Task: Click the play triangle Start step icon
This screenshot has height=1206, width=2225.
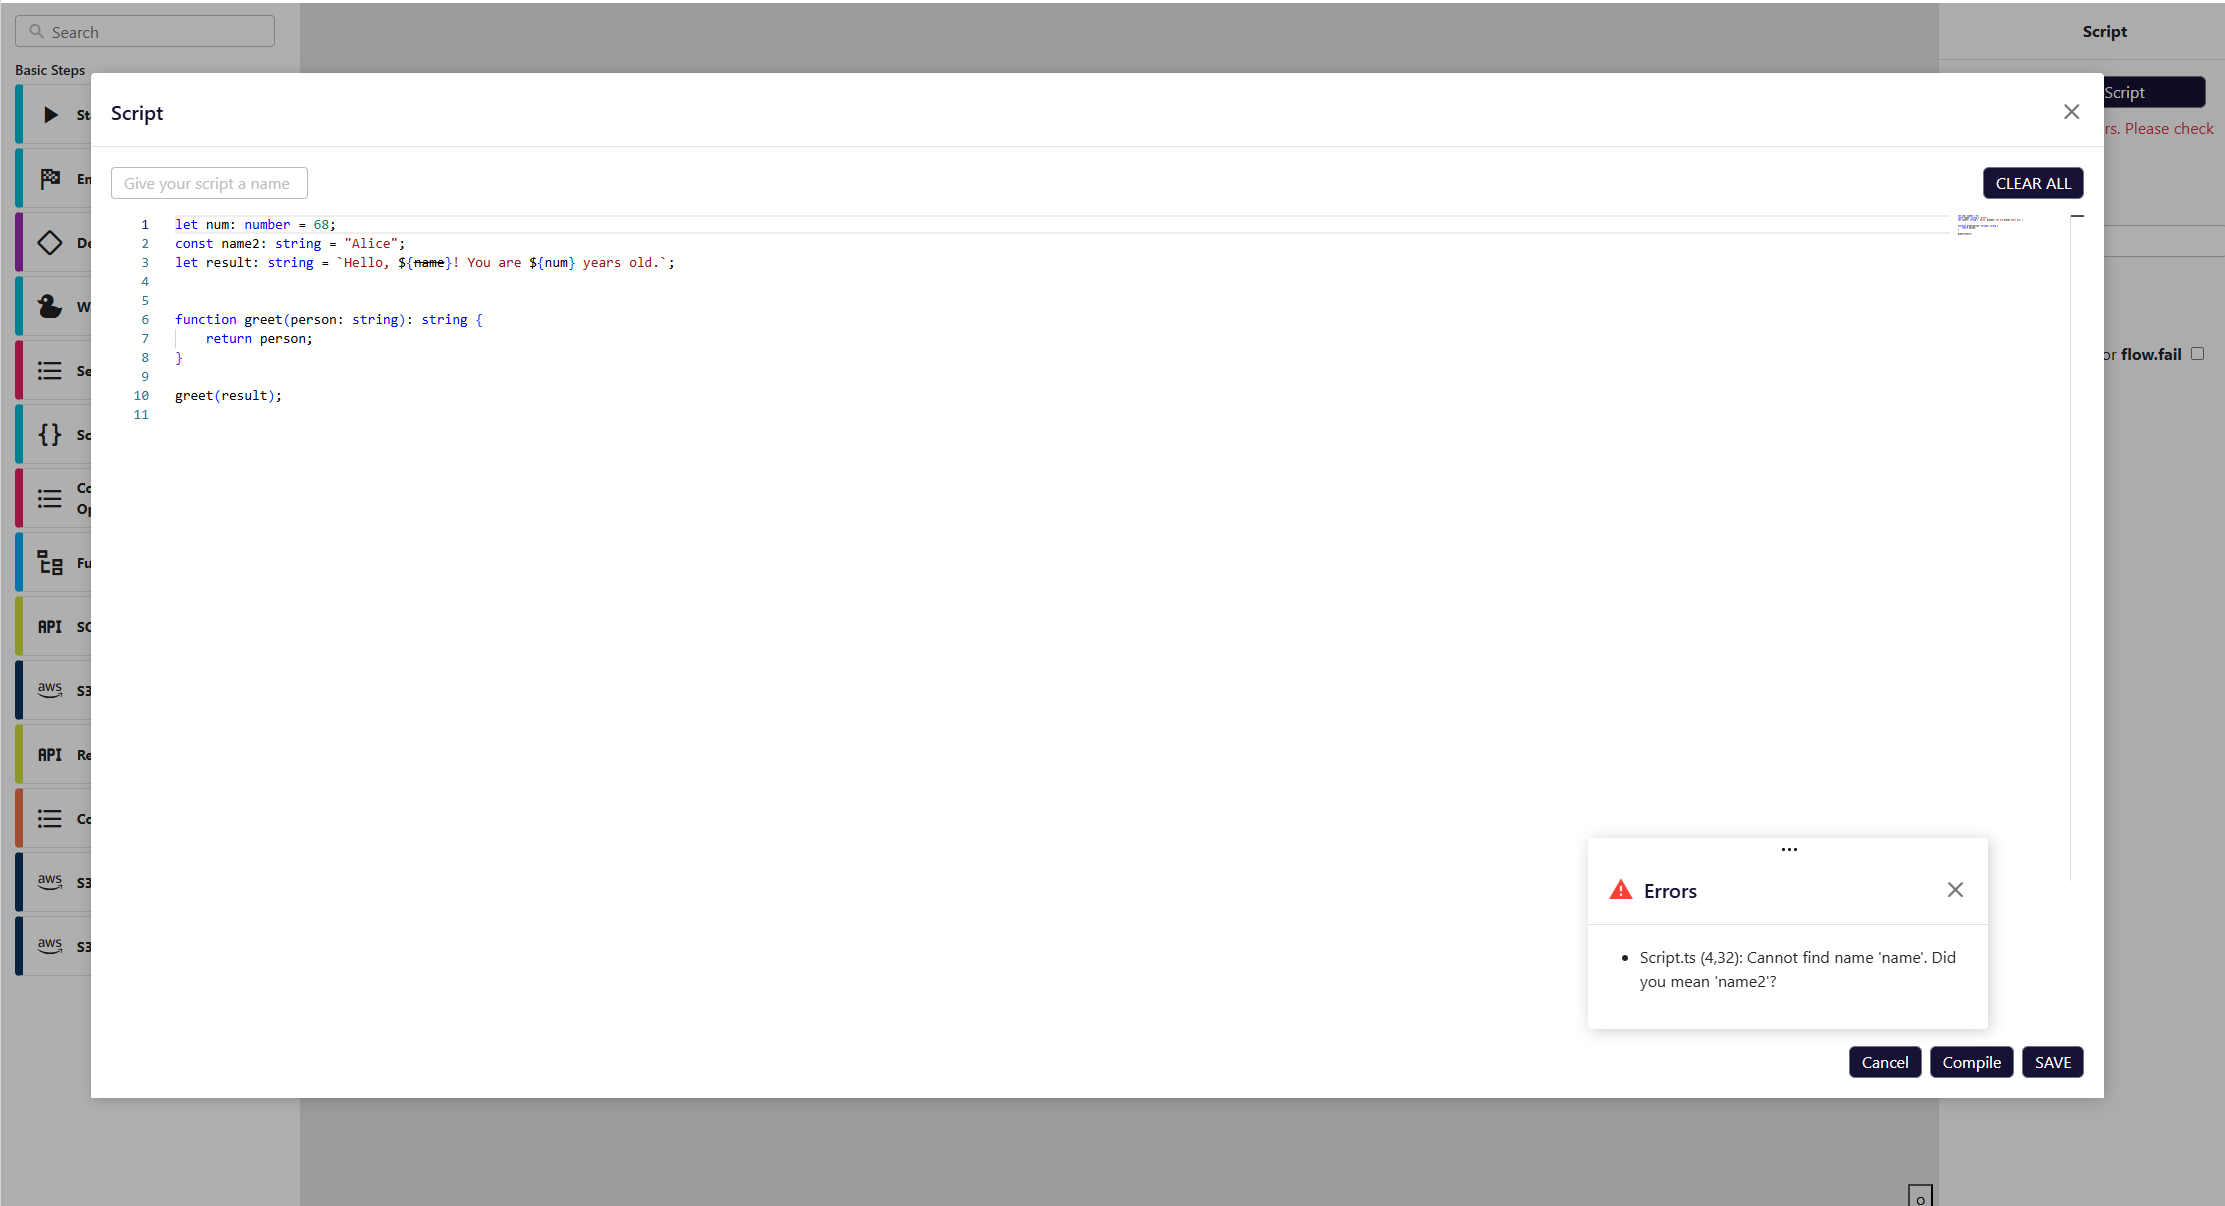Action: [x=50, y=115]
